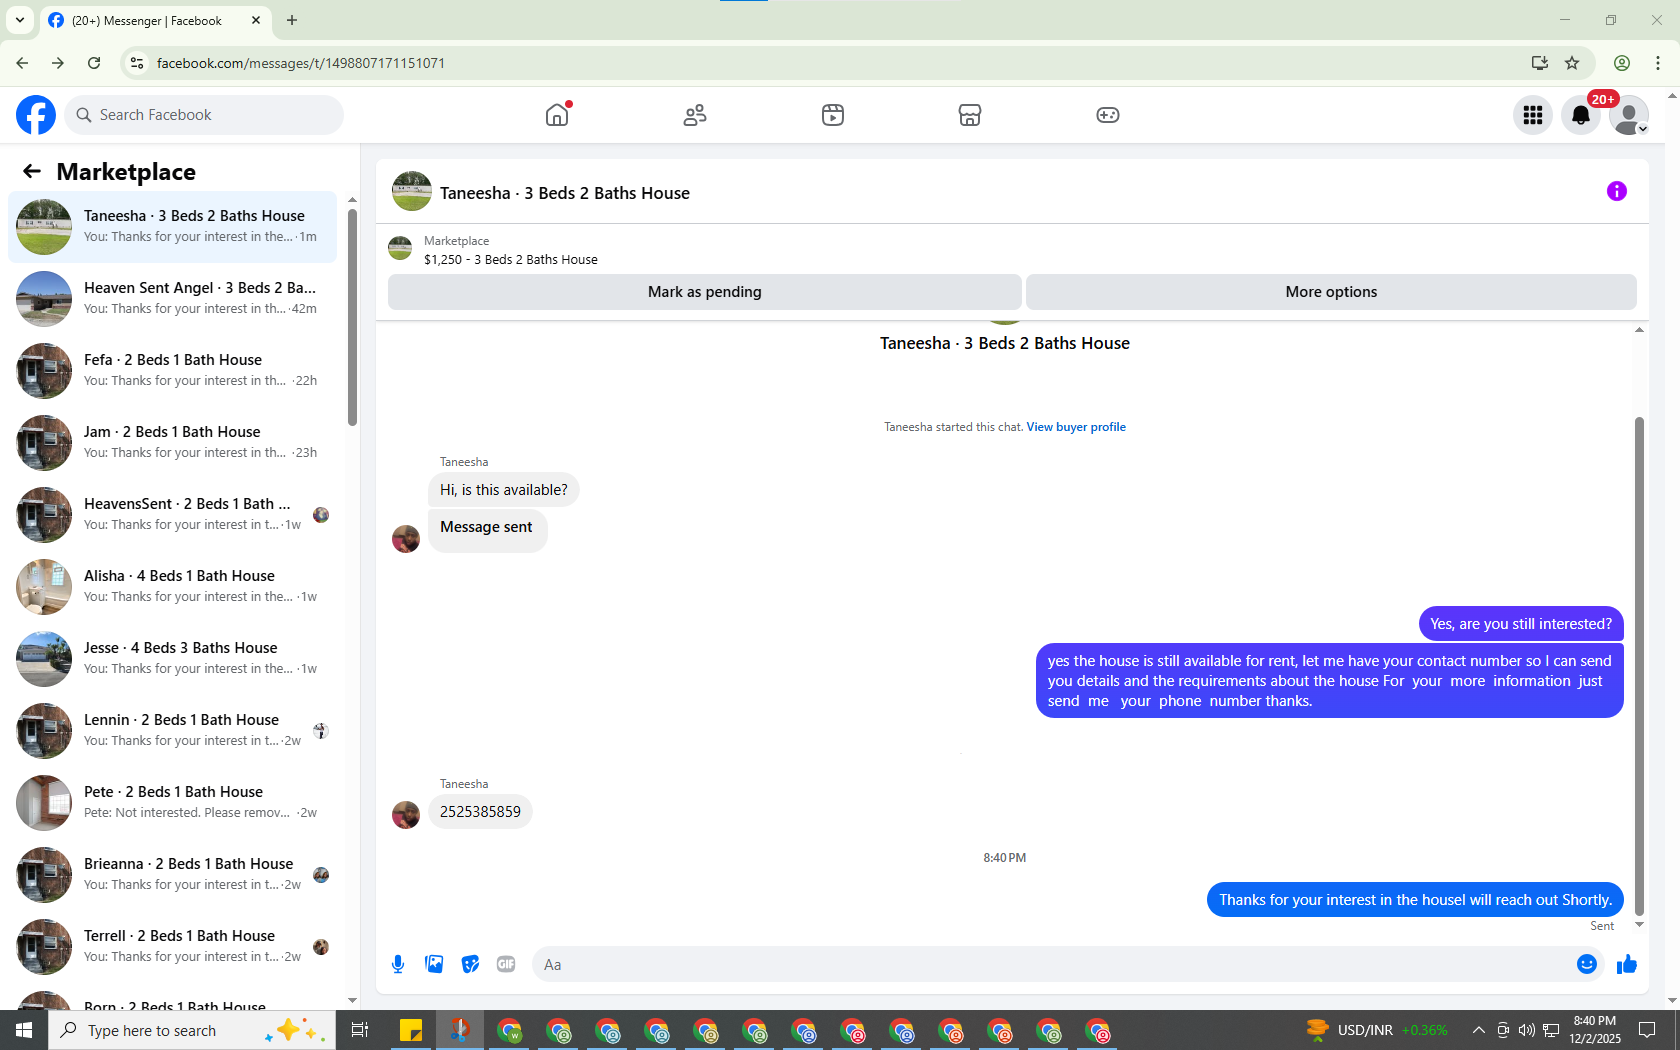Open the account profile avatar menu

(1629, 115)
